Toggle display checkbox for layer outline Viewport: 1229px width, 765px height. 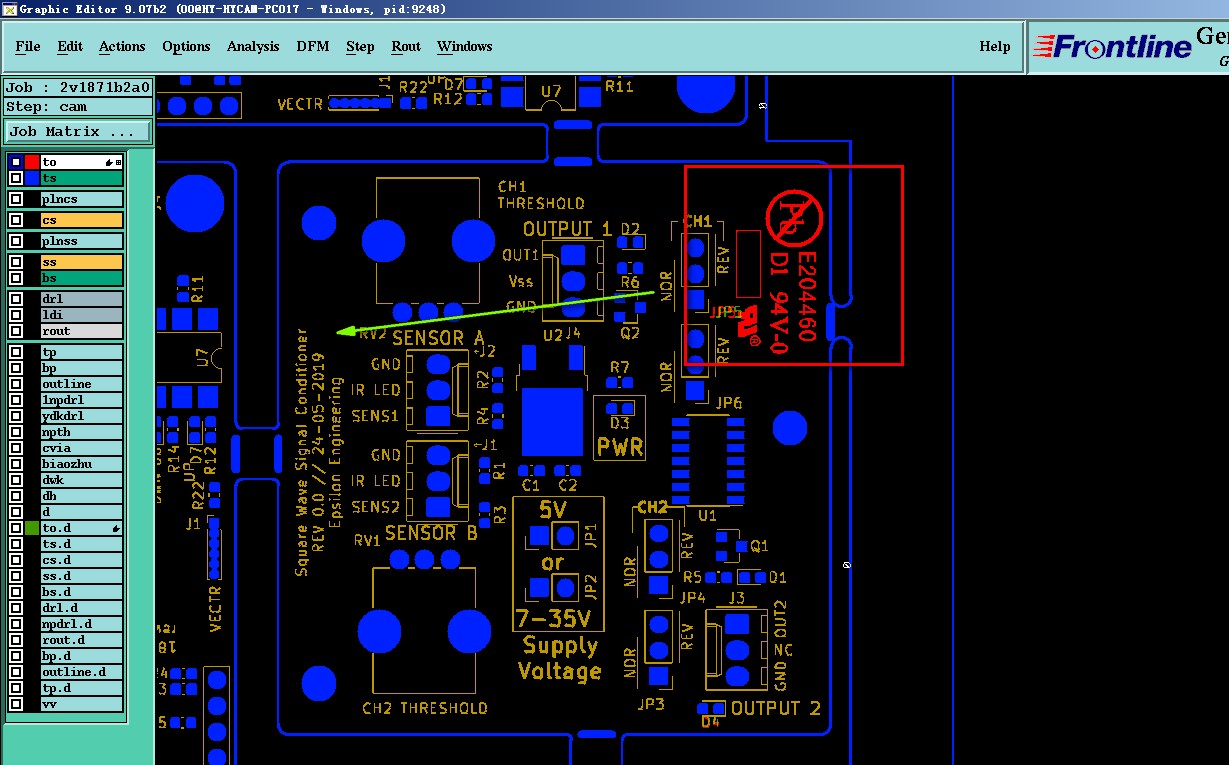(x=16, y=384)
